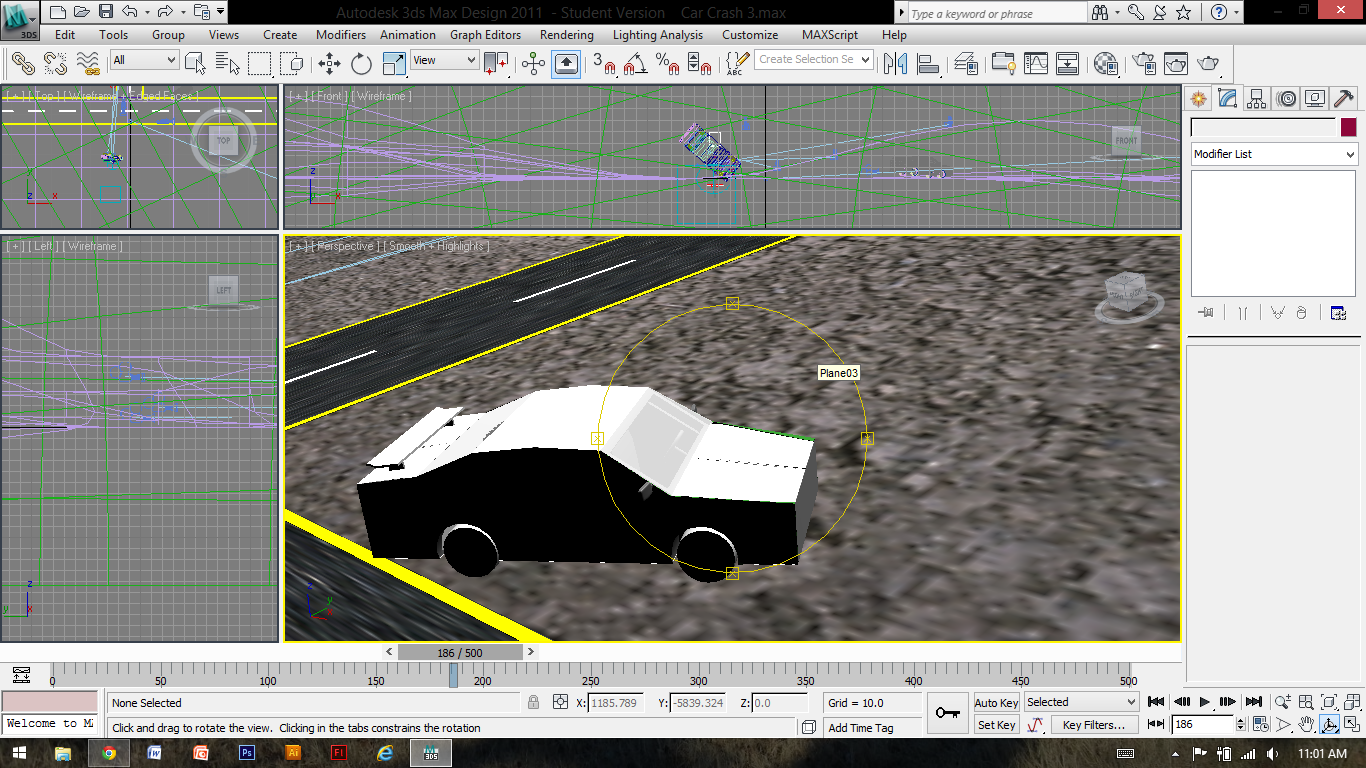Viewport: 1366px width, 768px height.
Task: Activate the Select and Rotate tool
Action: coord(361,63)
